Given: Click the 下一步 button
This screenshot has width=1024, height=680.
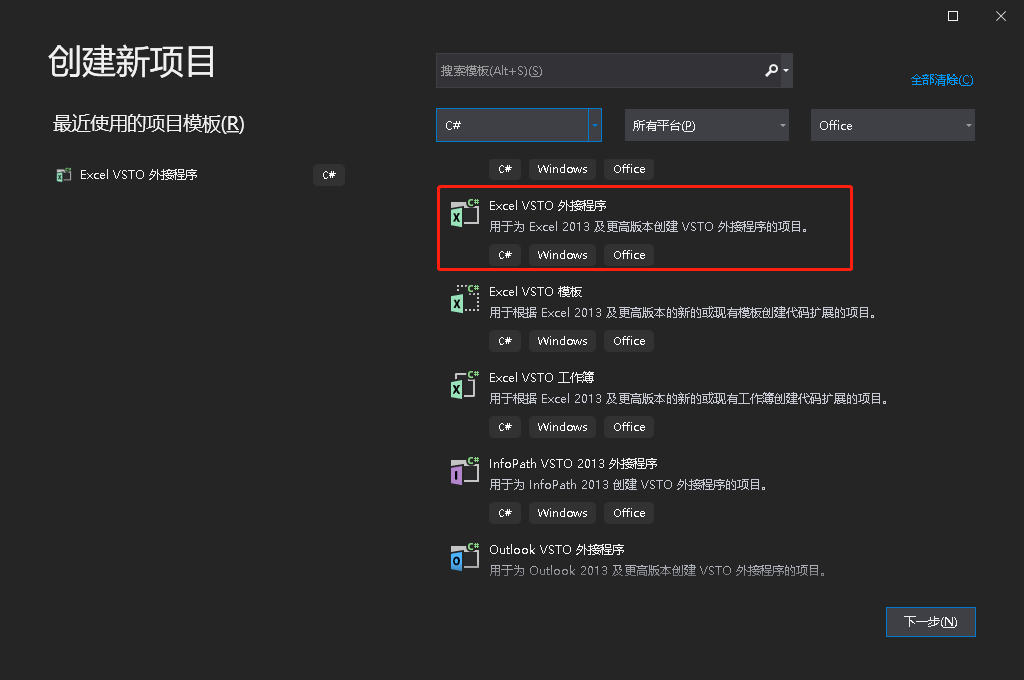Looking at the screenshot, I should (931, 622).
